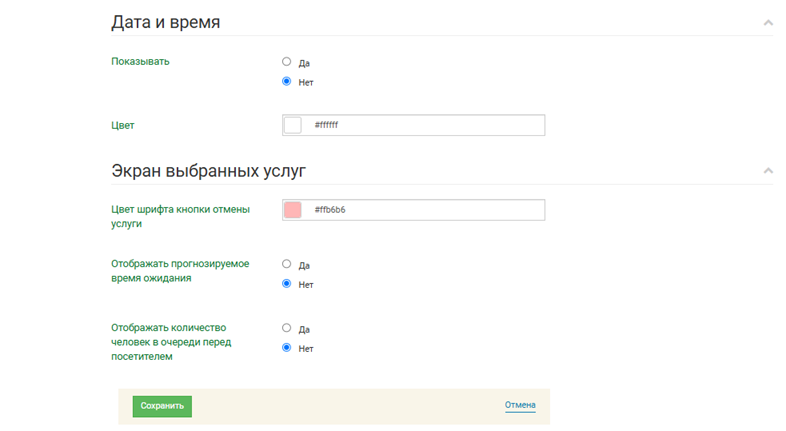Select "Да" for the Показывать option
Image resolution: width=786 pixels, height=431 pixels.
point(287,62)
